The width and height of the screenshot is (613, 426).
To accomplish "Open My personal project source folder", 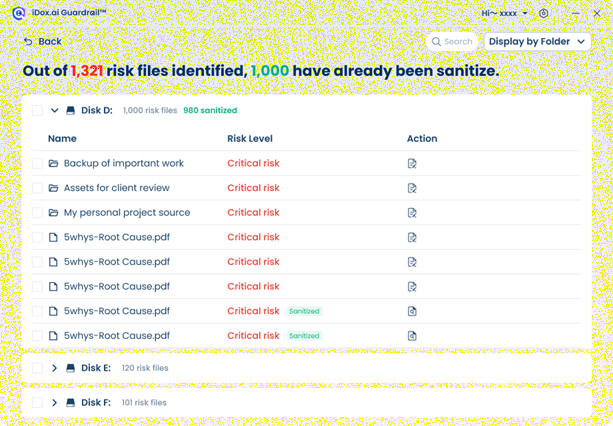I will pyautogui.click(x=127, y=213).
